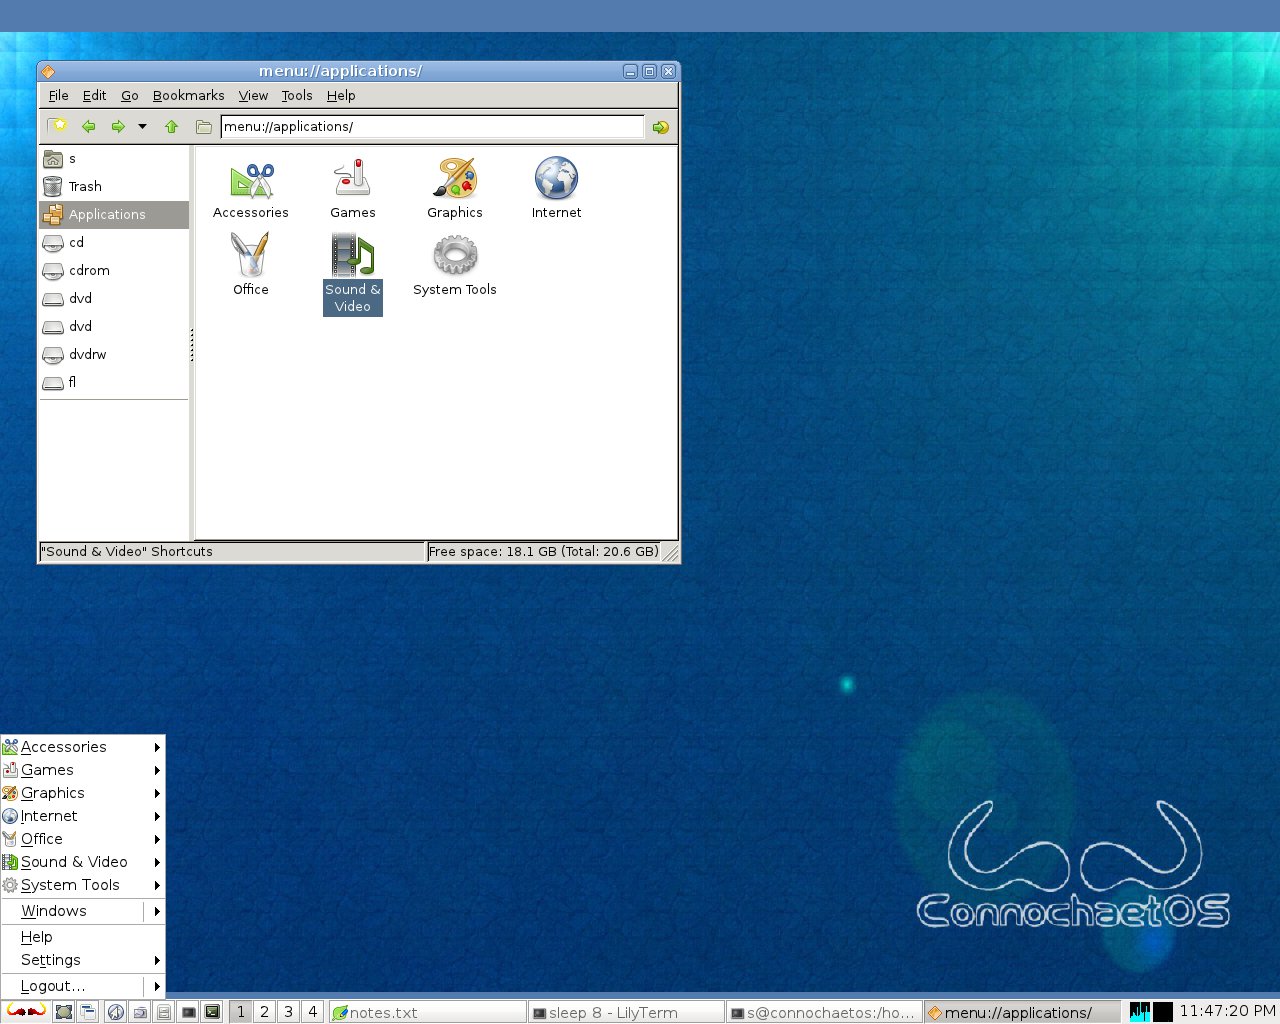
Task: Select the Games joystick icon
Action: click(x=352, y=180)
